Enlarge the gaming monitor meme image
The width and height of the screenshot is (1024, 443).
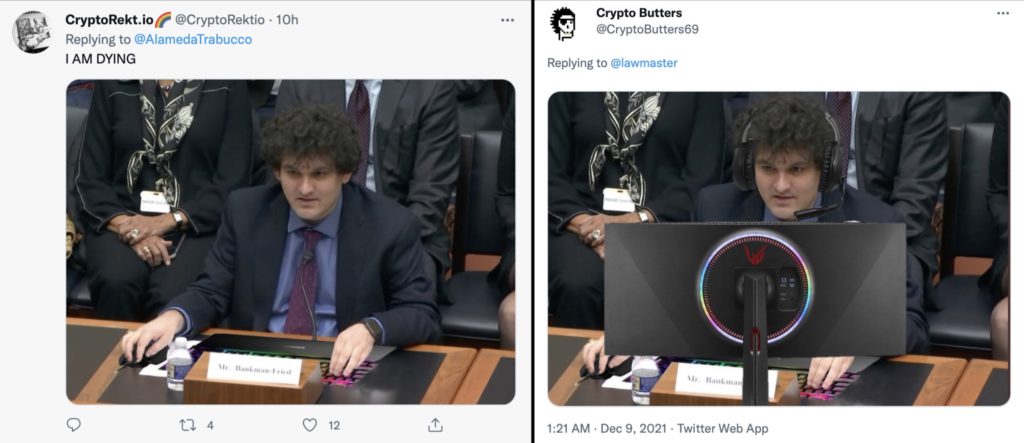(778, 248)
